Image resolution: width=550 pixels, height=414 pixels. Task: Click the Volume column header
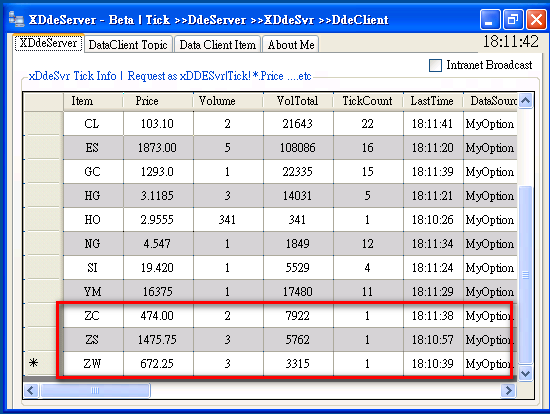228,101
